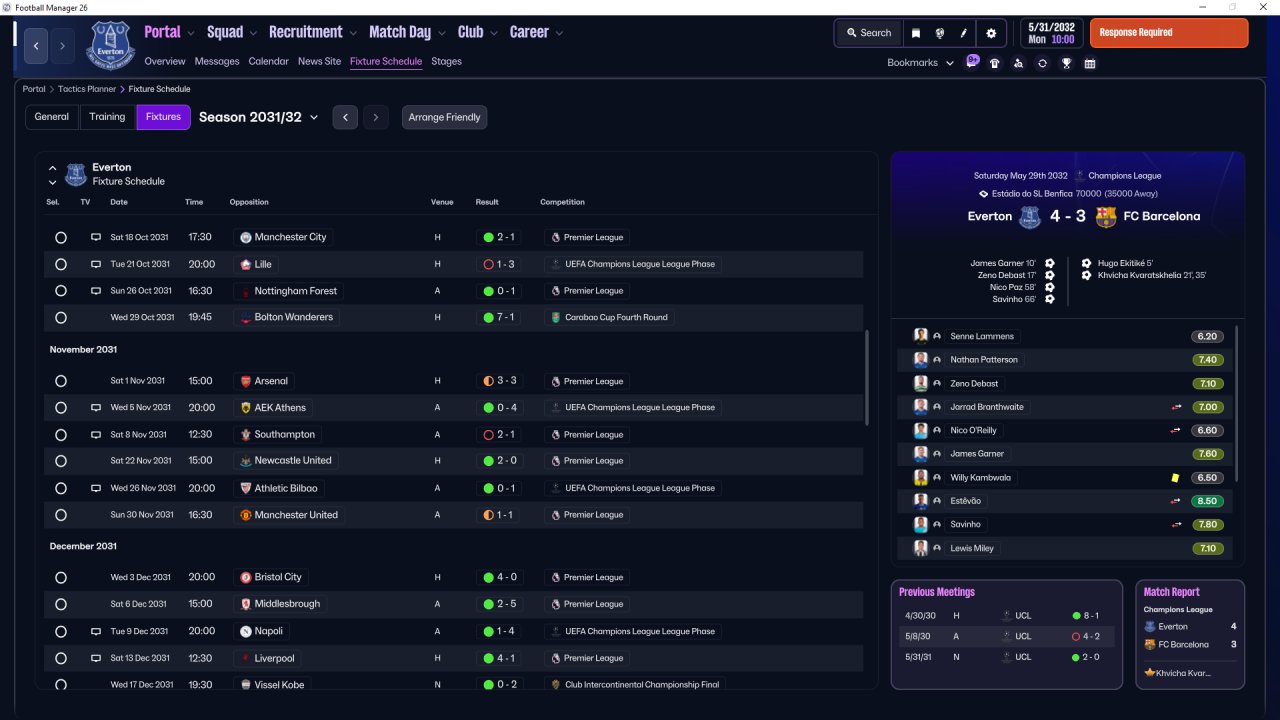This screenshot has height=720, width=1280.
Task: Collapse the Everton Fixture Schedule section
Action: pyautogui.click(x=53, y=168)
